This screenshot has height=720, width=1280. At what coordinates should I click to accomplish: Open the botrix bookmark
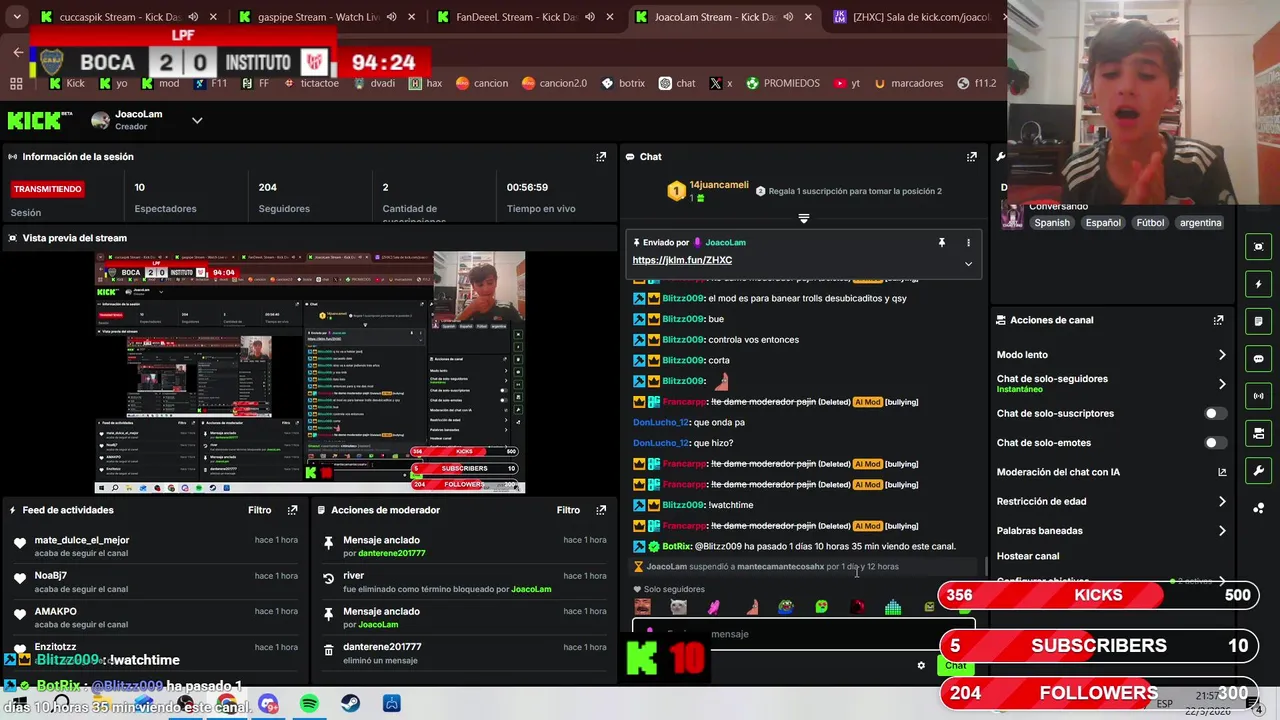pos(622,83)
